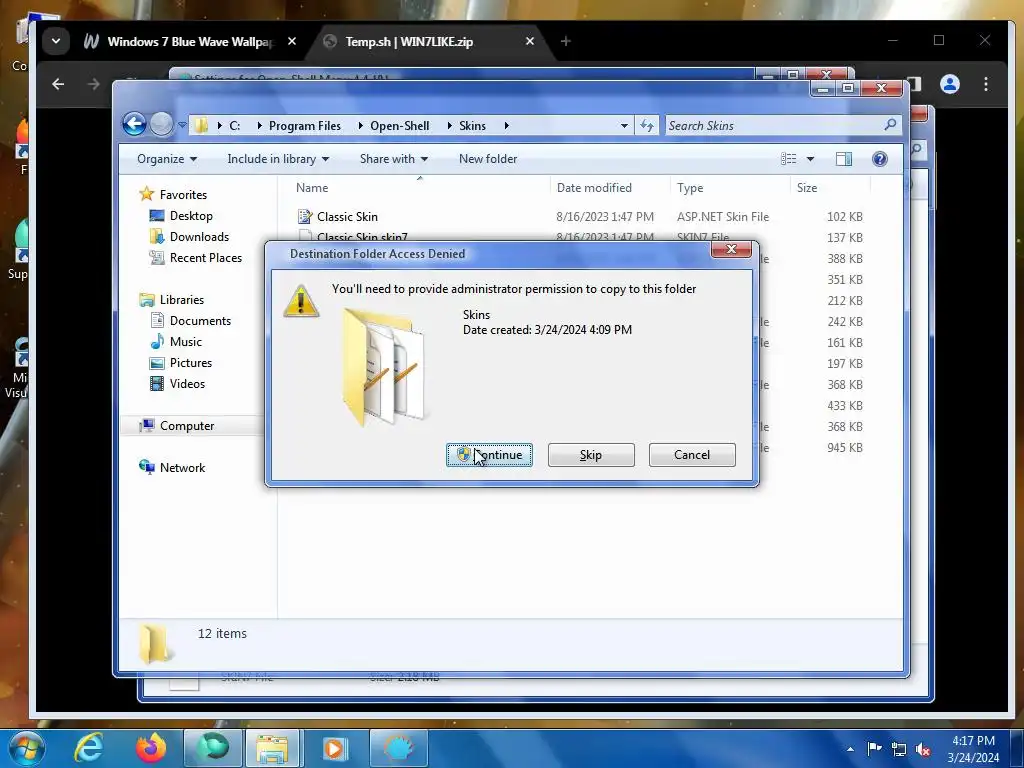Open Recent Places in the navigation pane
The height and width of the screenshot is (768, 1024).
point(196,257)
